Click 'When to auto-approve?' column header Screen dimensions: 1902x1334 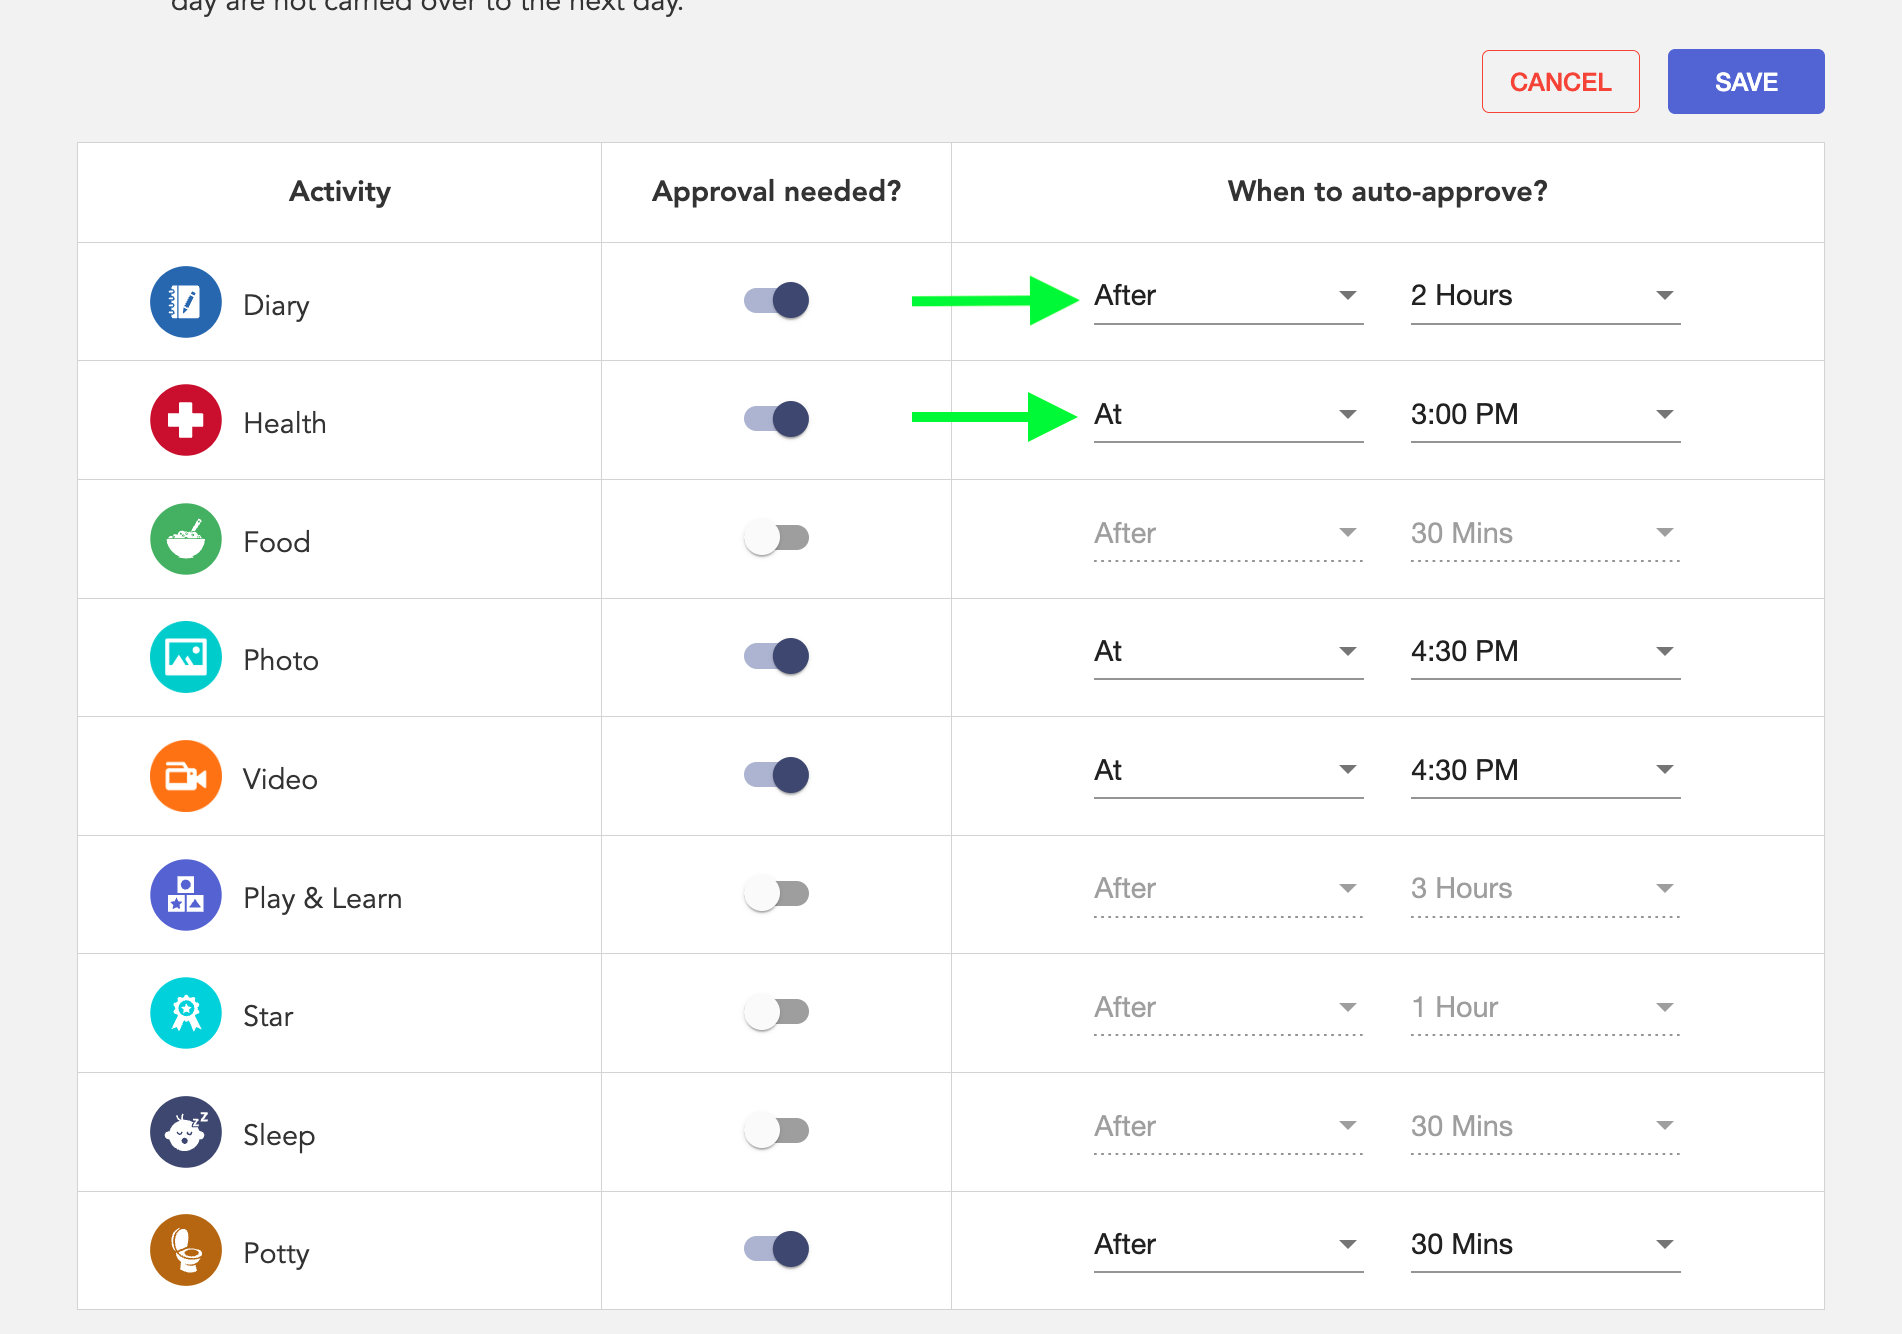(x=1388, y=191)
